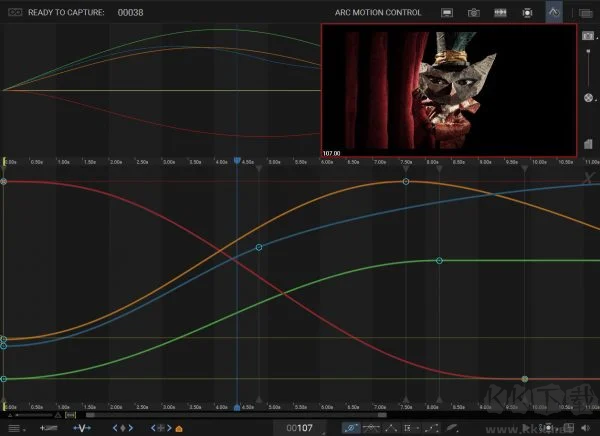Click the jog pad cross icon
Image resolution: width=600 pixels, height=436 pixels.
click(x=161, y=428)
